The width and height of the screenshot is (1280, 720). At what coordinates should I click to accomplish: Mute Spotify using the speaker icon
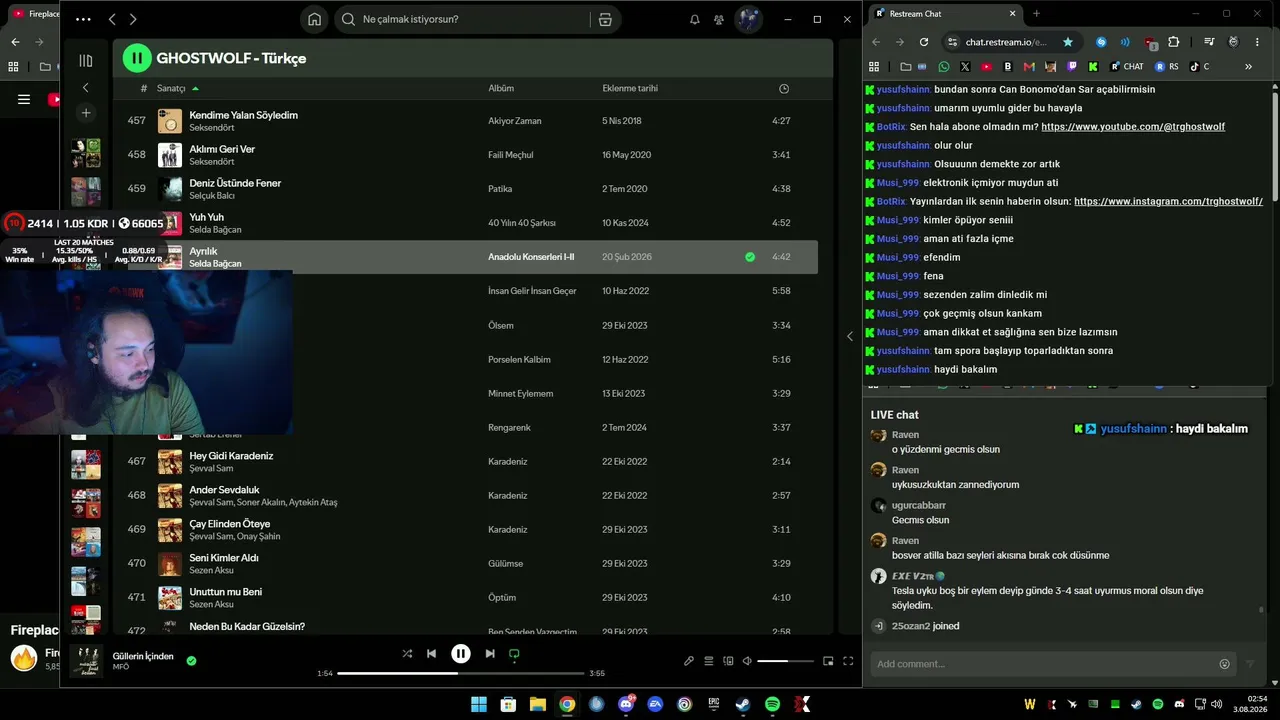pos(747,661)
